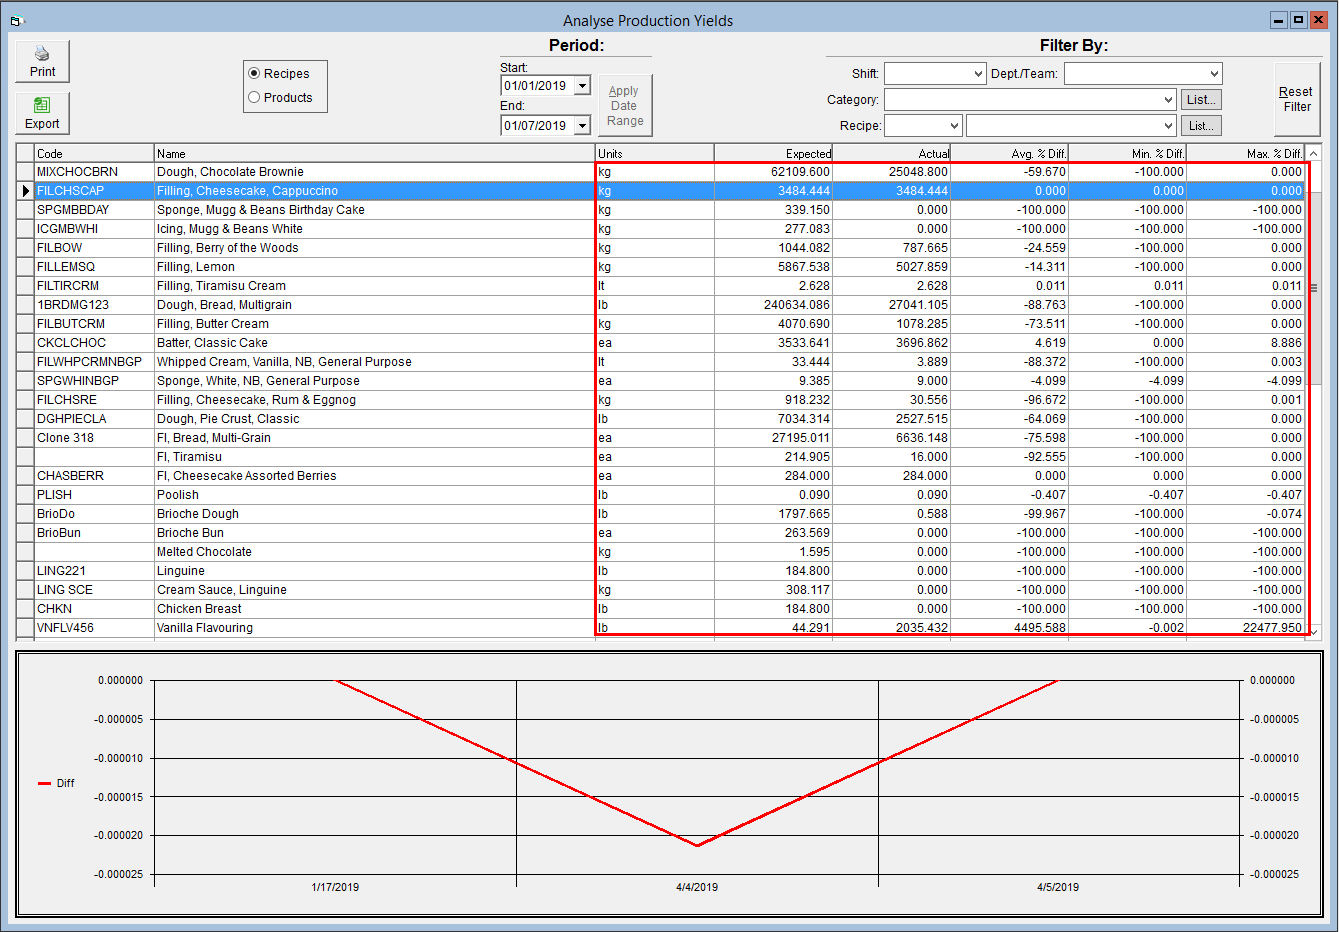This screenshot has width=1339, height=932.
Task: Click the row selector arrow for FILCHSCAP
Action: [x=26, y=191]
